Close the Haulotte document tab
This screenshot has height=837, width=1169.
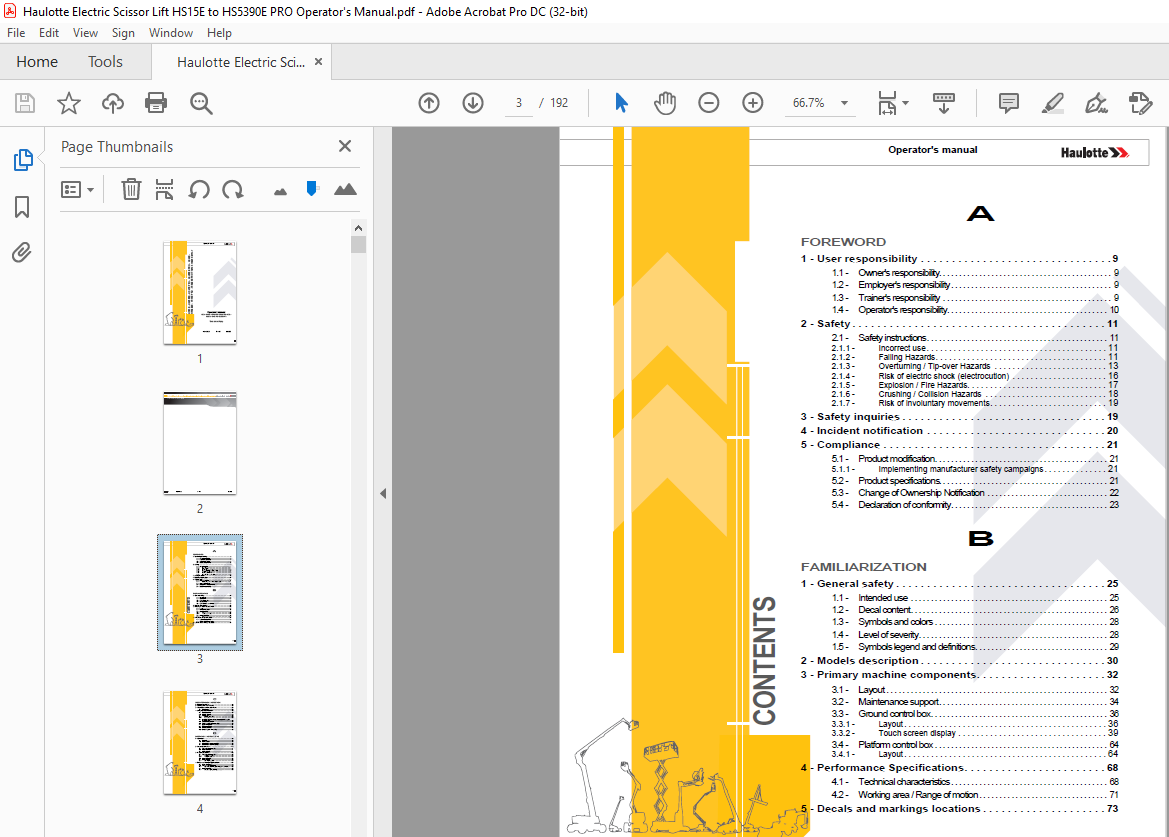tap(318, 62)
